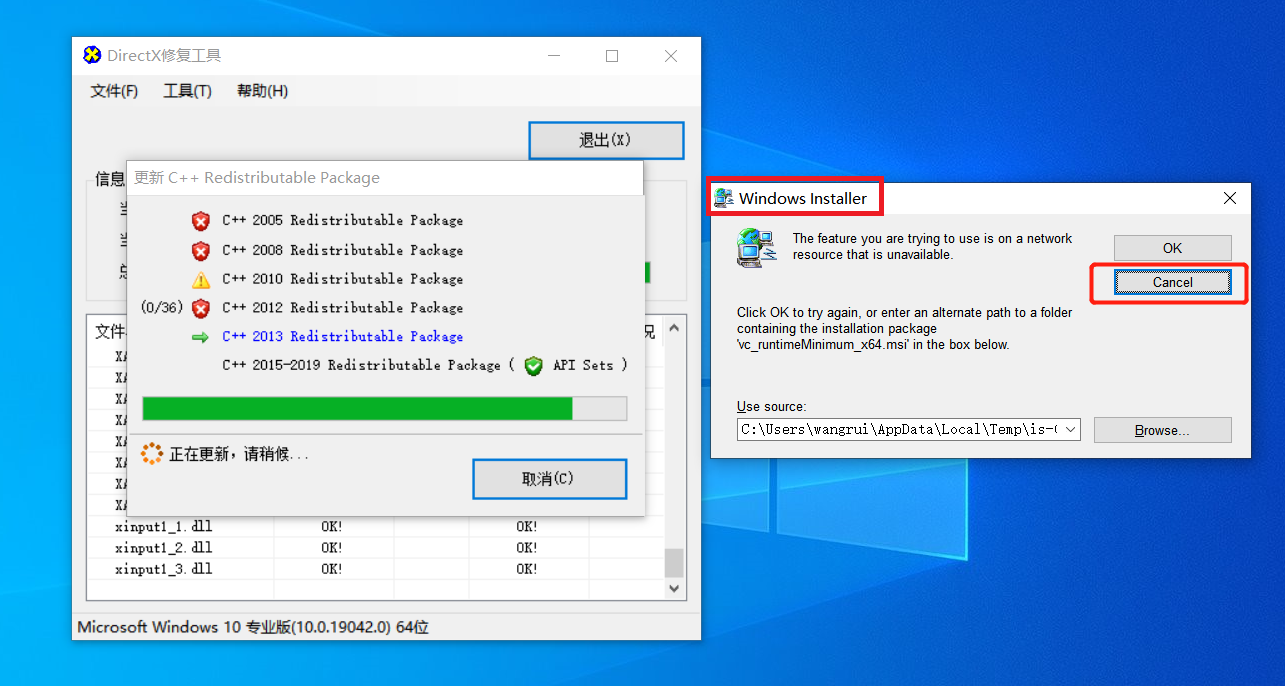This screenshot has height=686, width=1285.
Task: Open the 文件(F) menu
Action: tap(114, 91)
